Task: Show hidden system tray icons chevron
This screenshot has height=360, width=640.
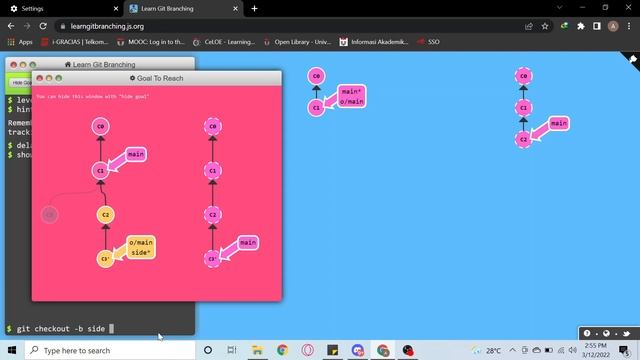Action: pos(512,350)
